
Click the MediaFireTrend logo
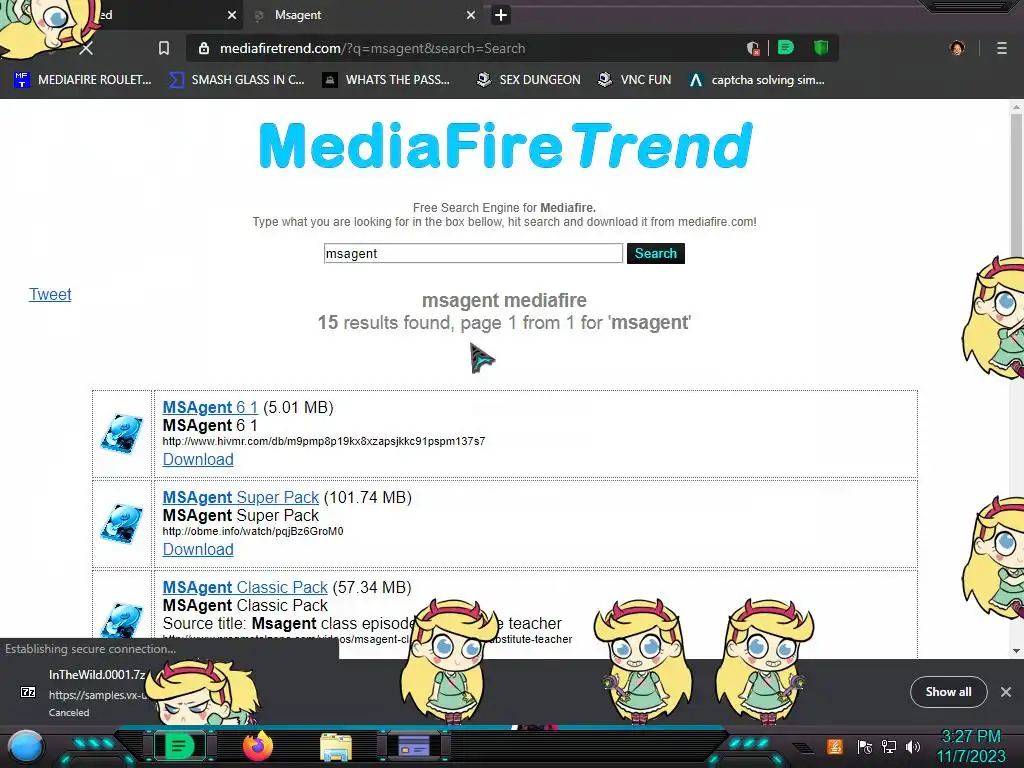pos(505,146)
